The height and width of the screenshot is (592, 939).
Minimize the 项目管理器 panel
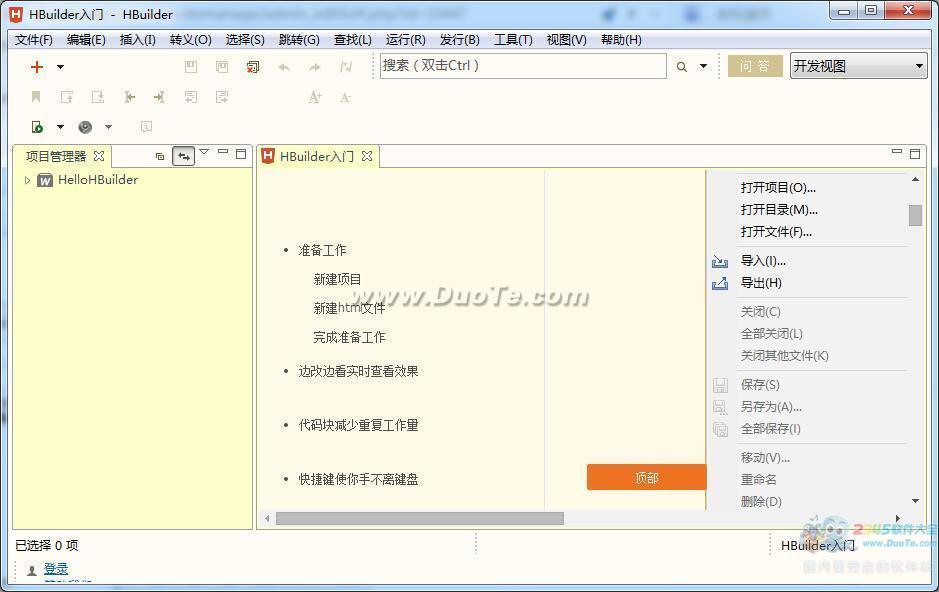click(x=223, y=152)
